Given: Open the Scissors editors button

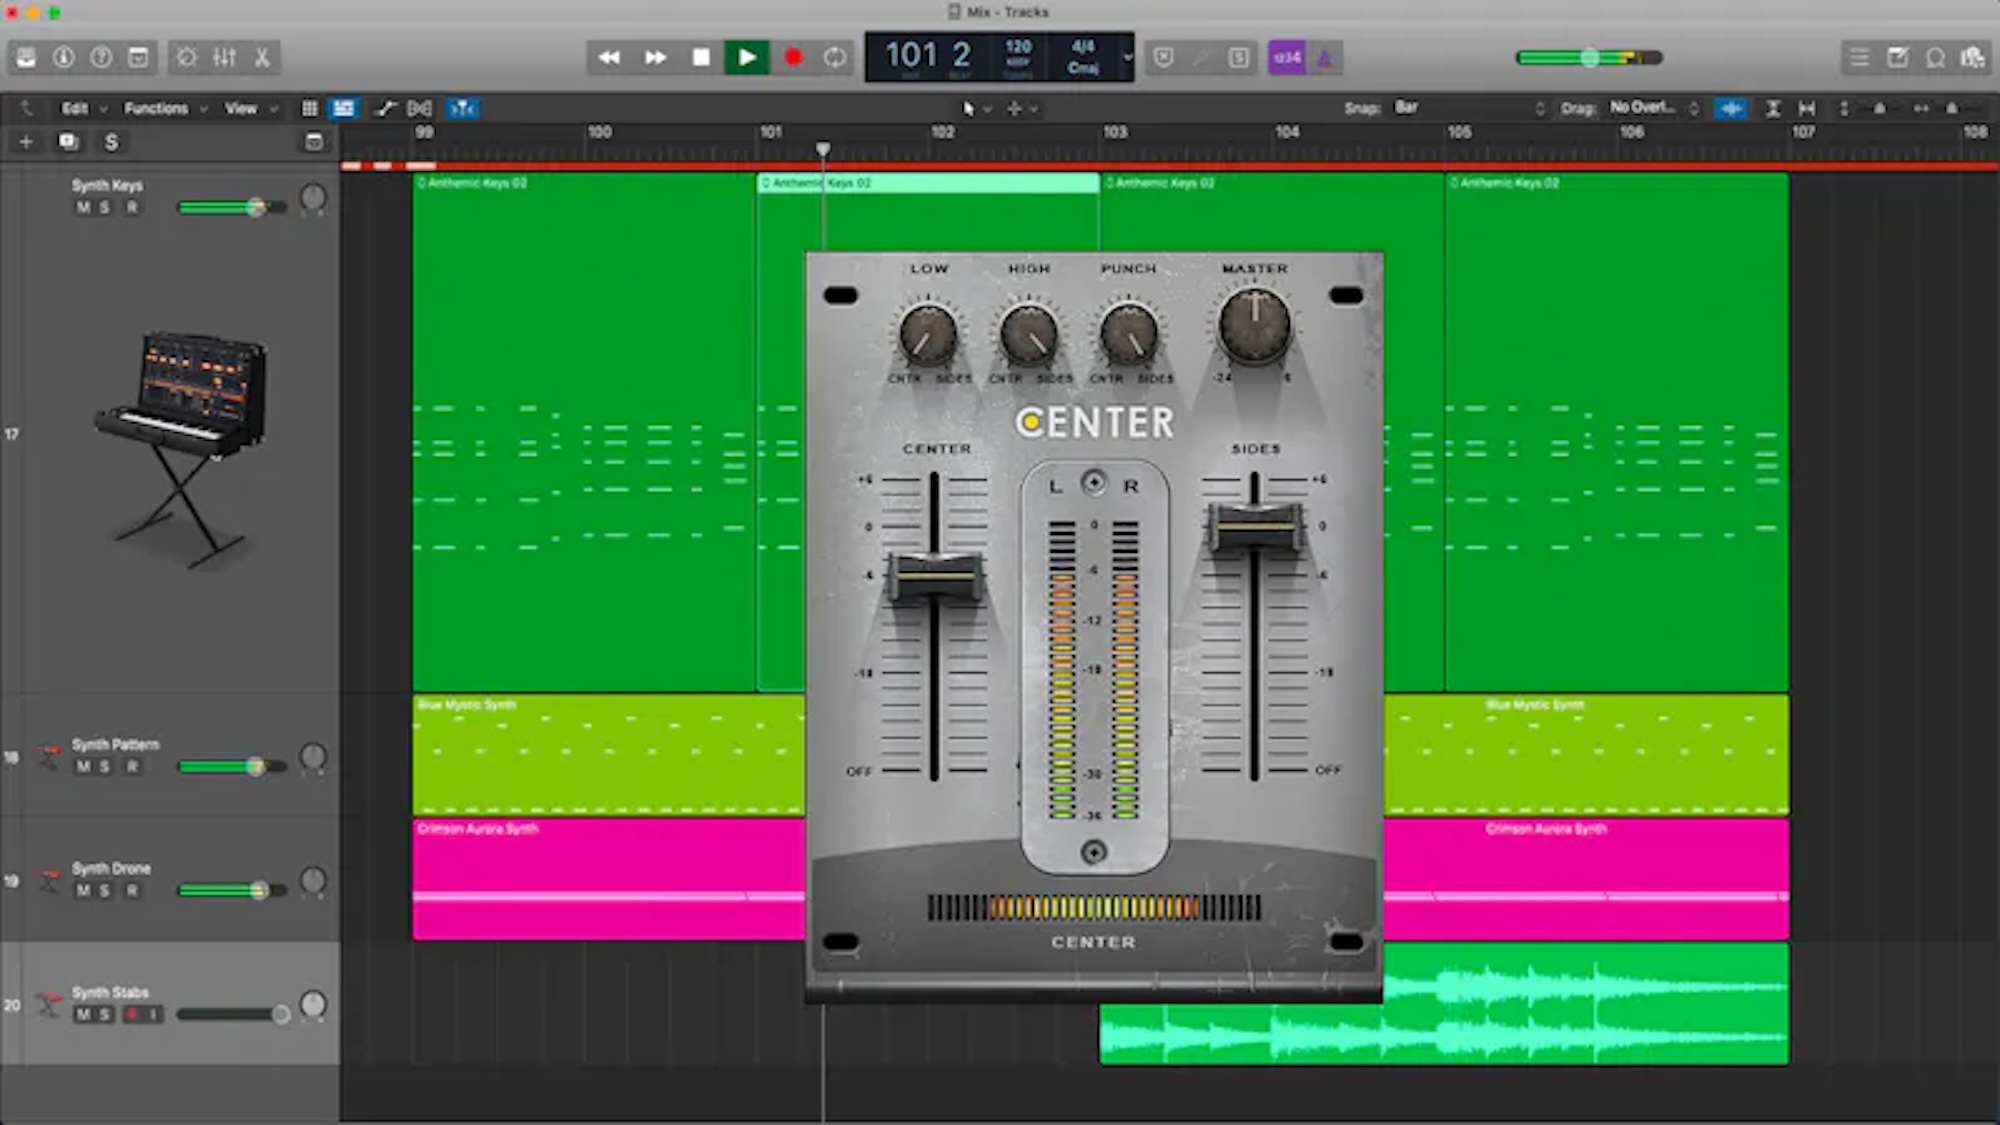Looking at the screenshot, I should click(x=262, y=57).
